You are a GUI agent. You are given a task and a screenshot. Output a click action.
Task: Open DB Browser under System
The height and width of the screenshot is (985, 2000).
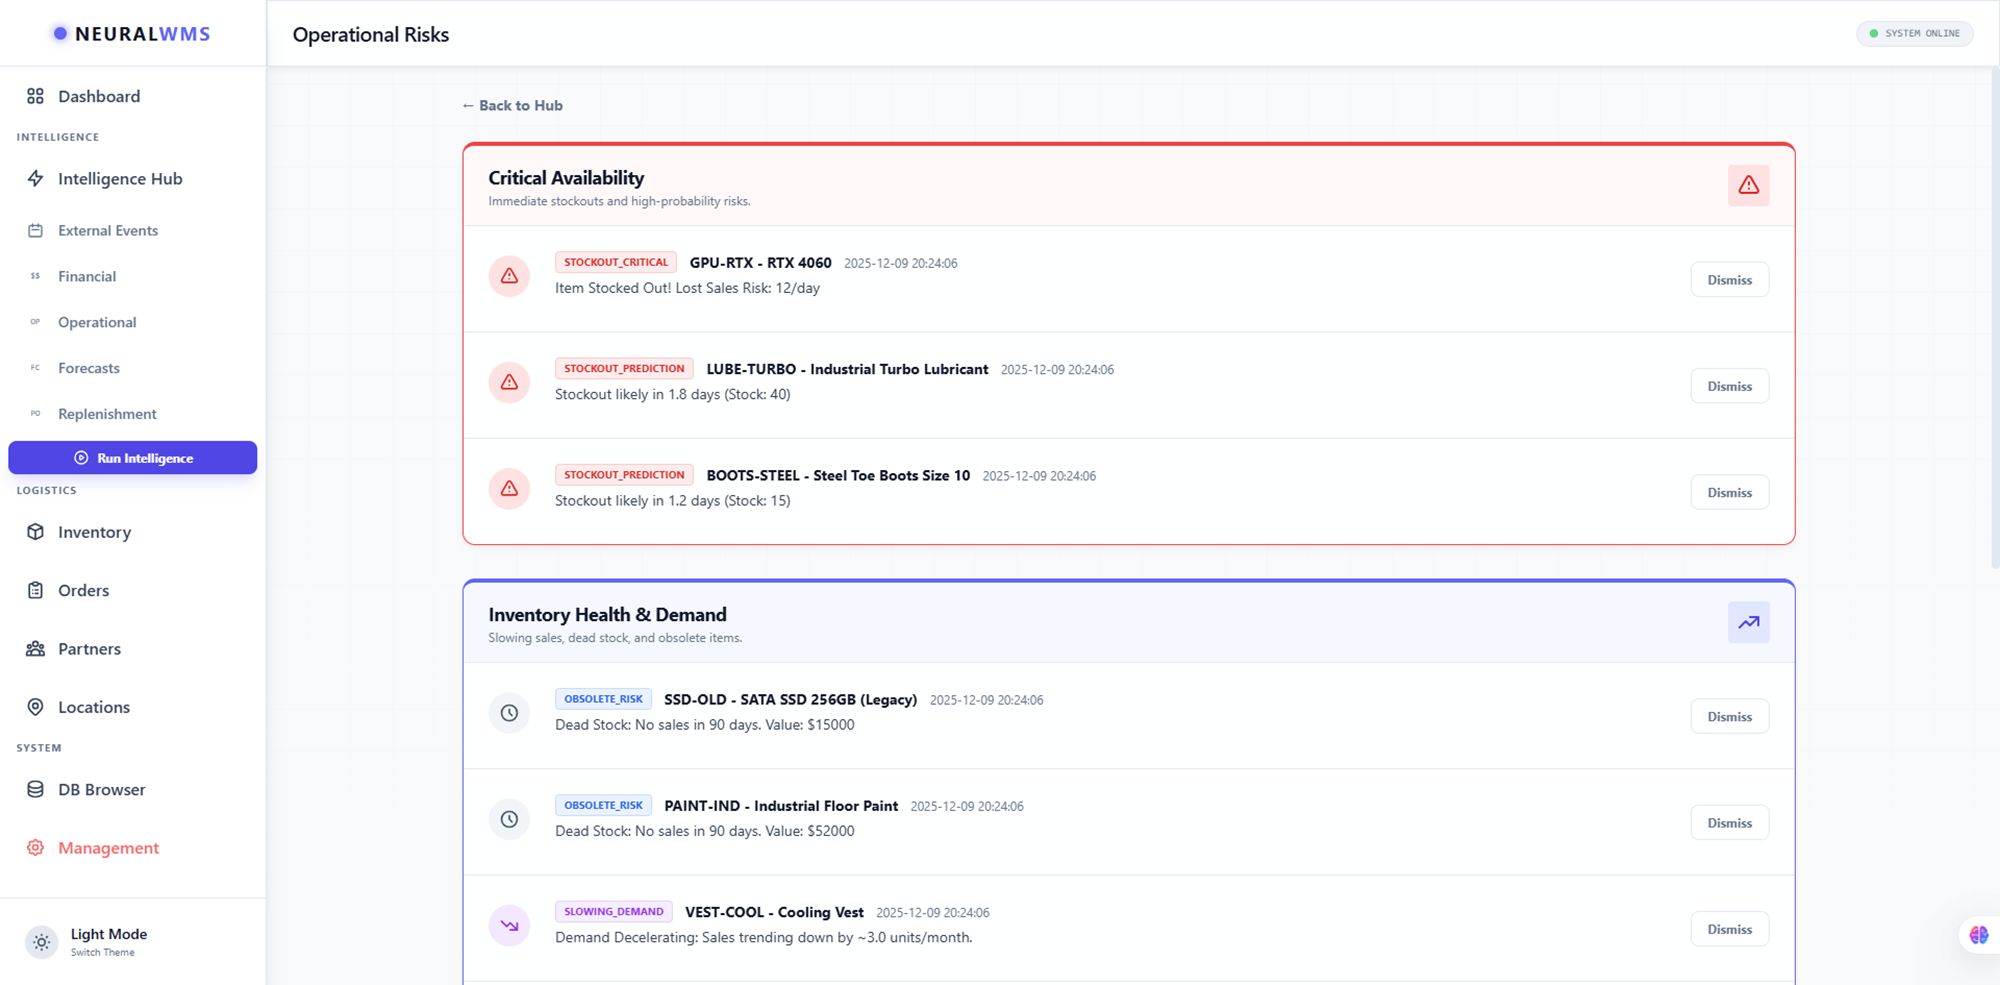(101, 789)
